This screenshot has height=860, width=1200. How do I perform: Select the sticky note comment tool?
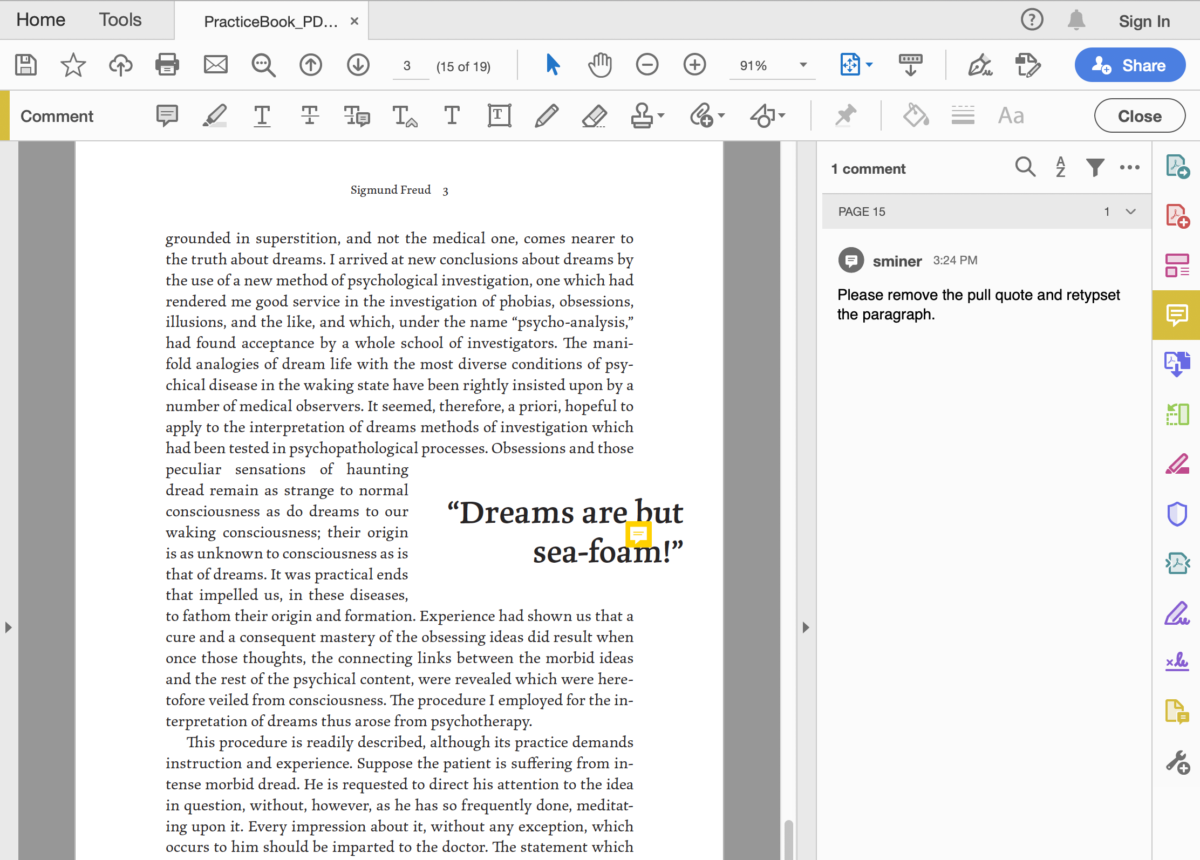pos(167,115)
